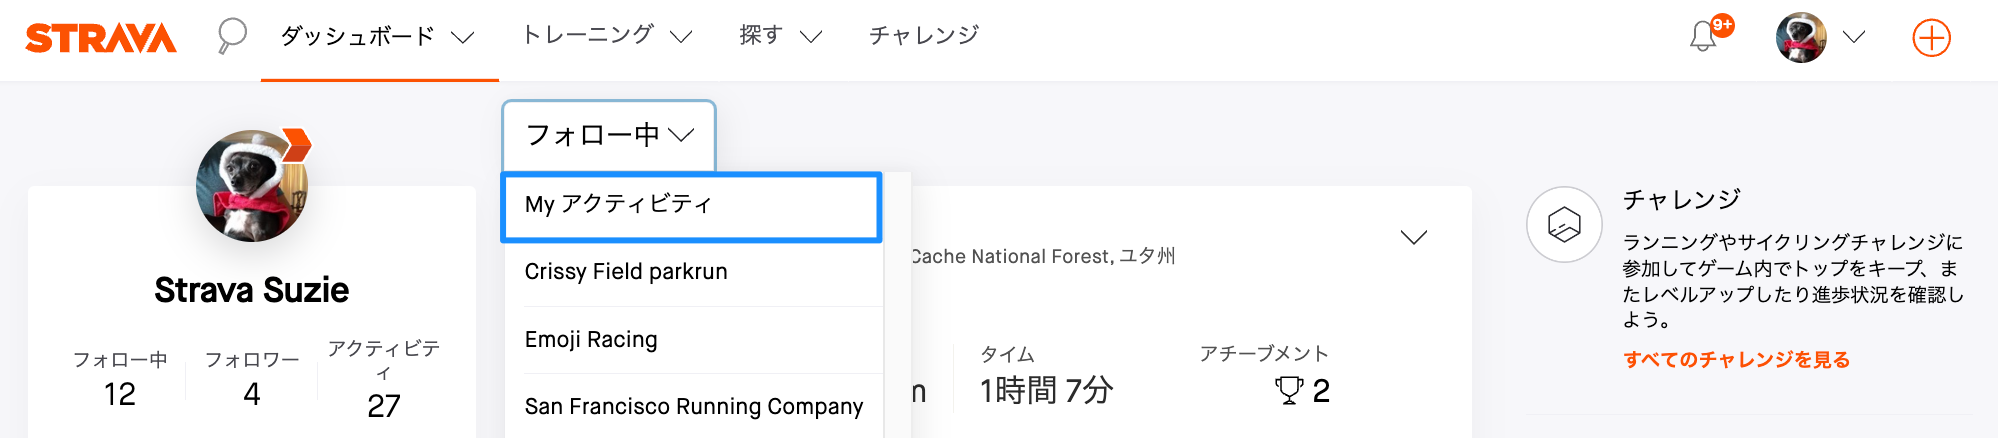Viewport: 1998px width, 438px height.
Task: Toggle the フォロー中 feed filter dropdown
Action: [609, 135]
